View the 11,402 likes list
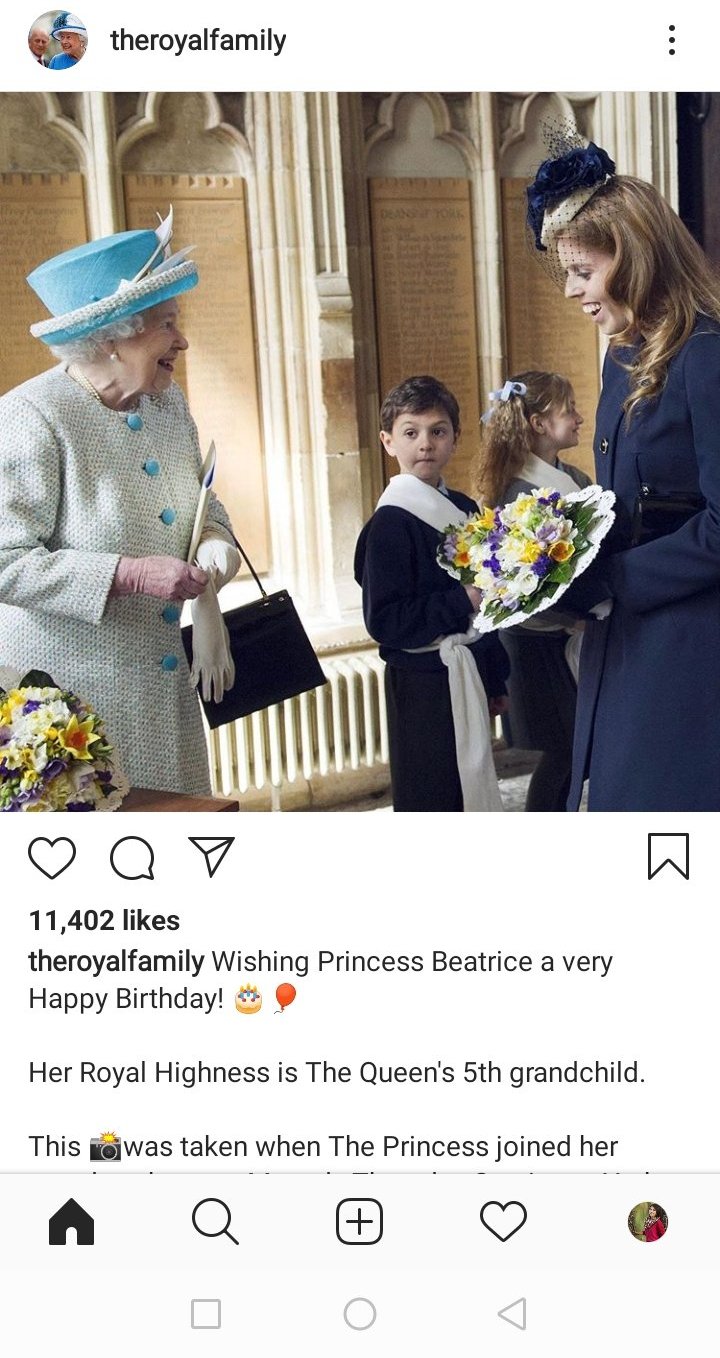This screenshot has width=720, height=1358. pos(104,920)
